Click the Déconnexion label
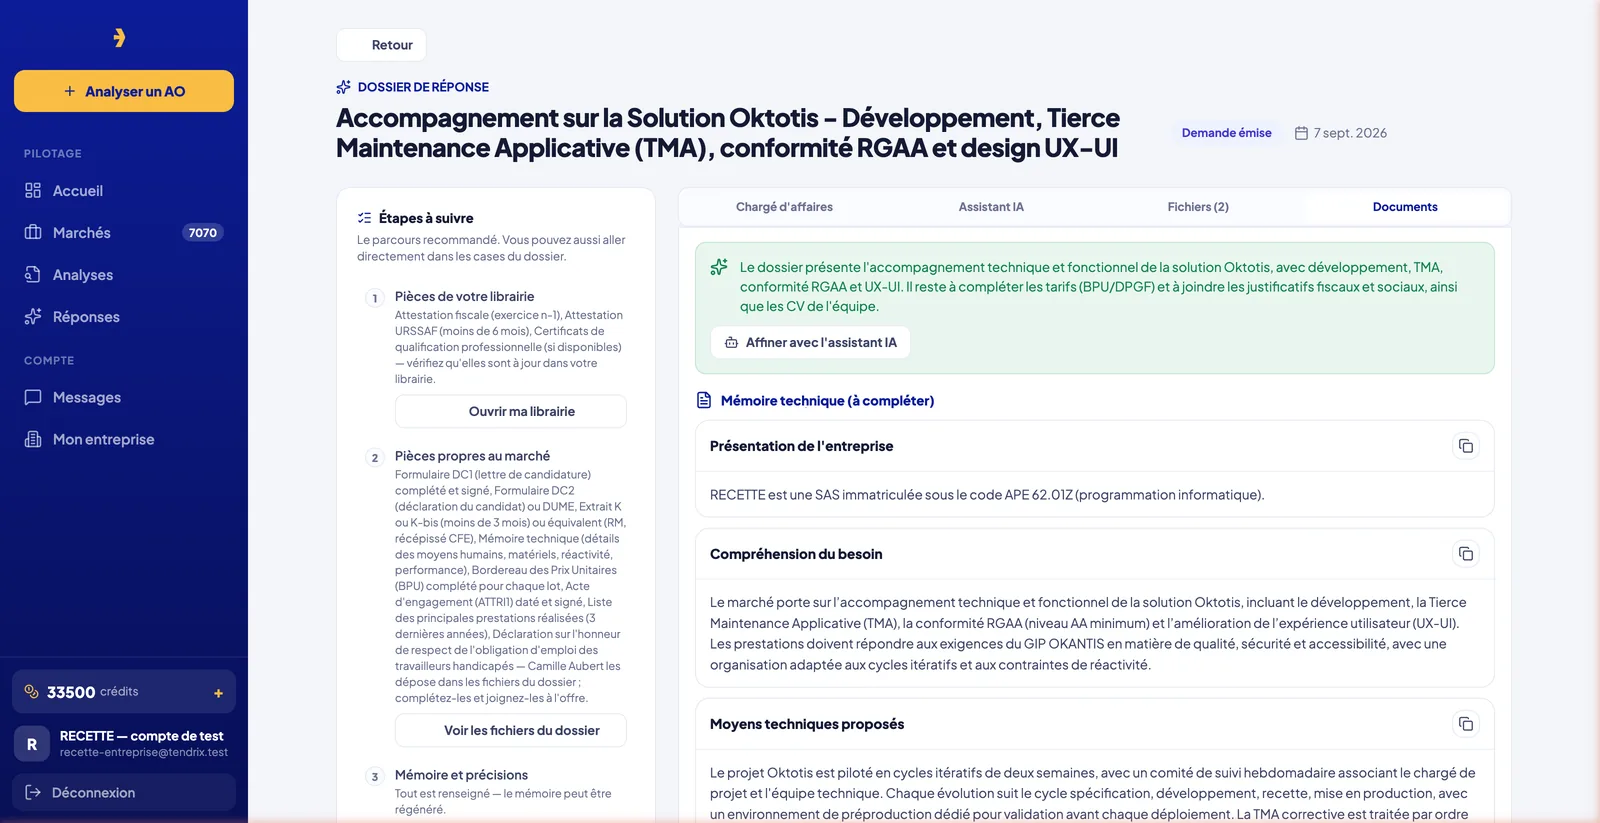The image size is (1600, 823). pos(93,792)
